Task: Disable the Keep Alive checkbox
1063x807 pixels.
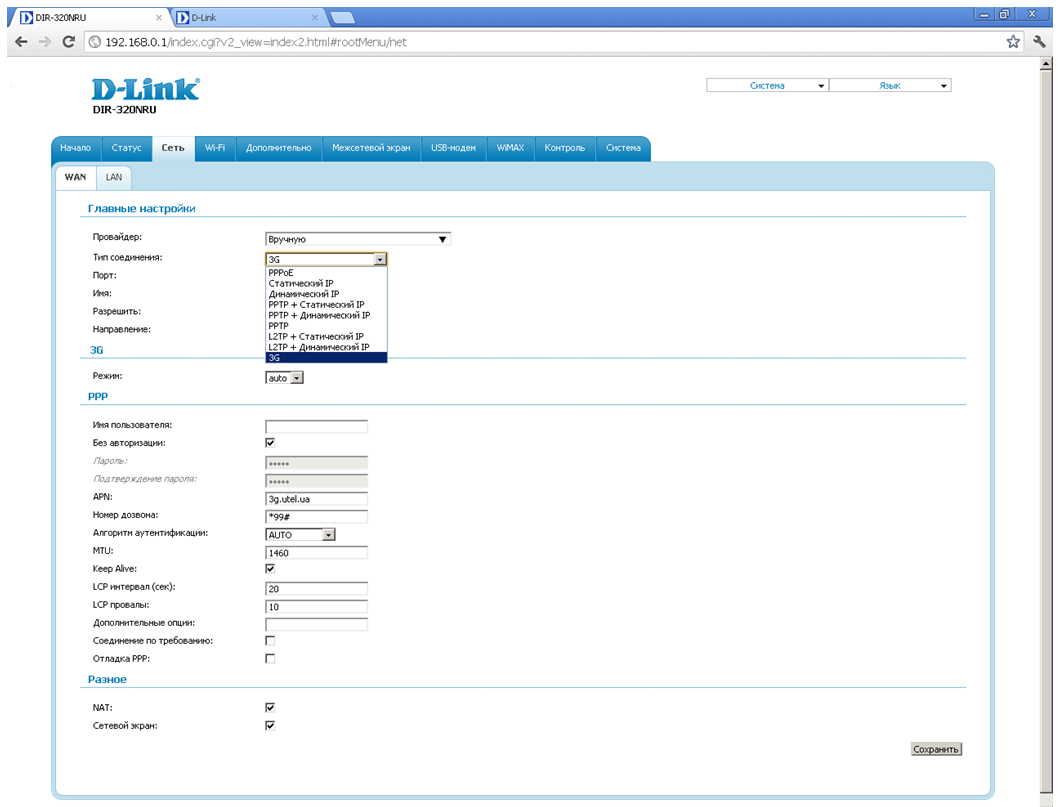Action: 270,569
